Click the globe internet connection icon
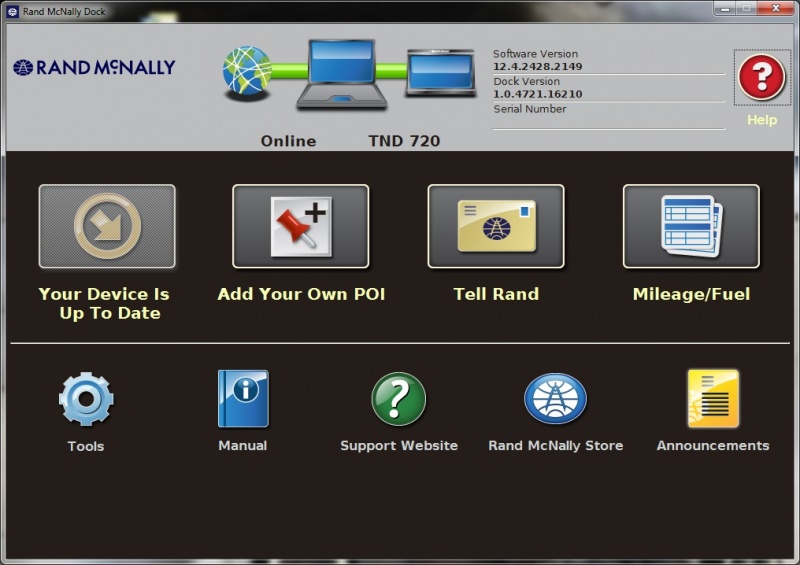 pos(247,71)
